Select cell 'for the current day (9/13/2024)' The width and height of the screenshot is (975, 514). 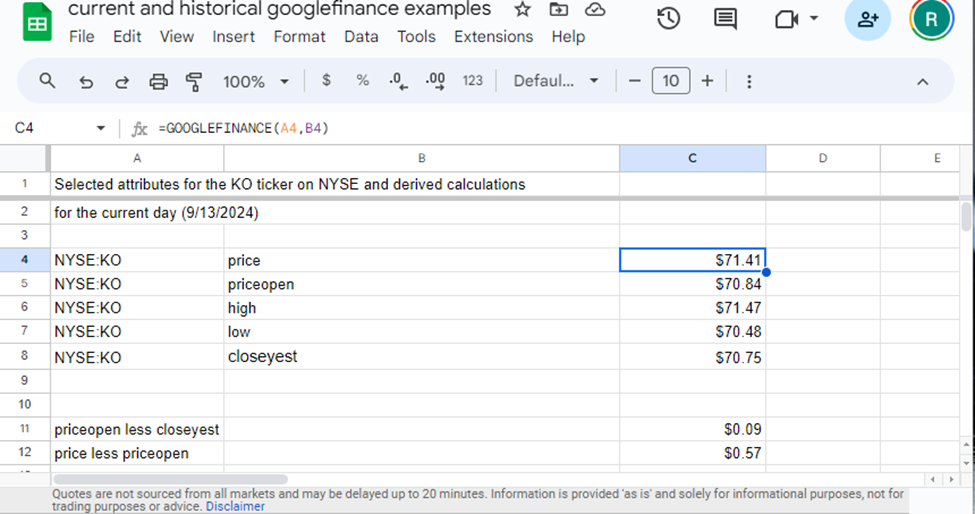click(x=137, y=213)
